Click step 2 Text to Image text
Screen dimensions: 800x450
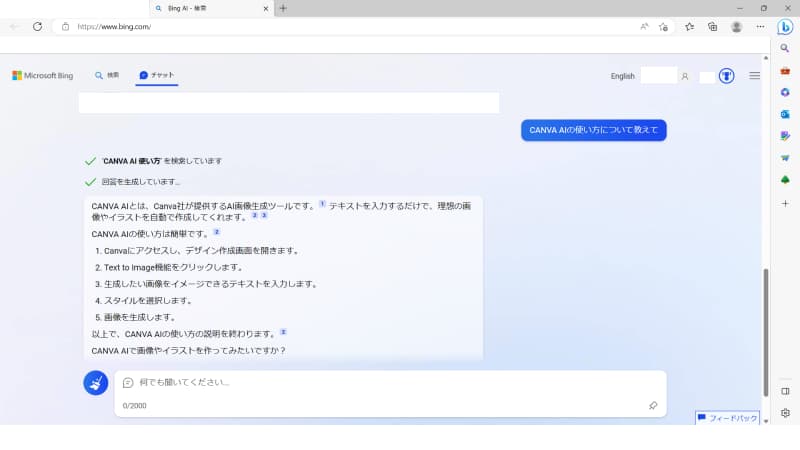tap(175, 267)
